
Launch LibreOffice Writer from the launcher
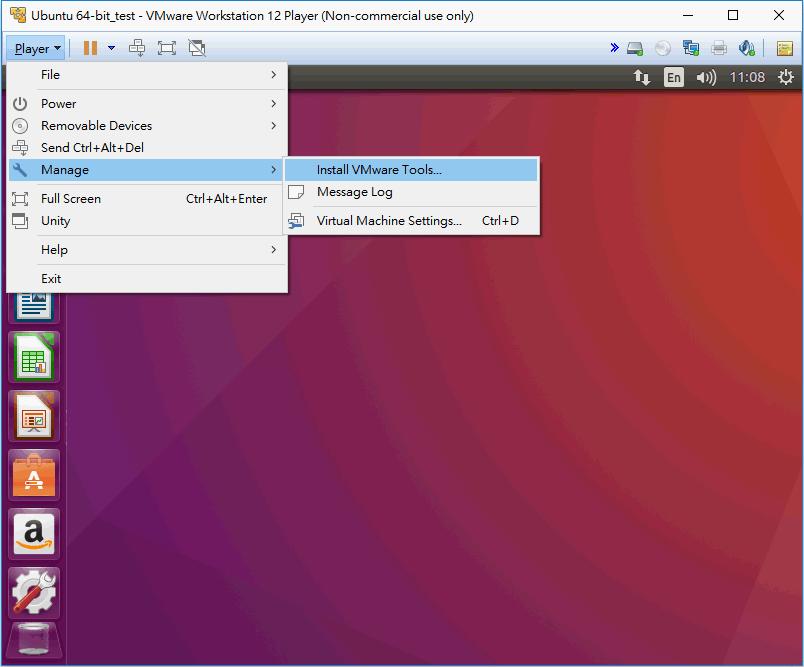34,306
